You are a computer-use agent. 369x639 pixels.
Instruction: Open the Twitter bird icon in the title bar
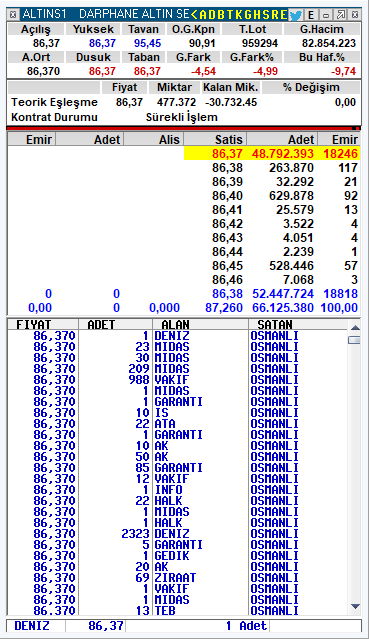click(x=296, y=15)
